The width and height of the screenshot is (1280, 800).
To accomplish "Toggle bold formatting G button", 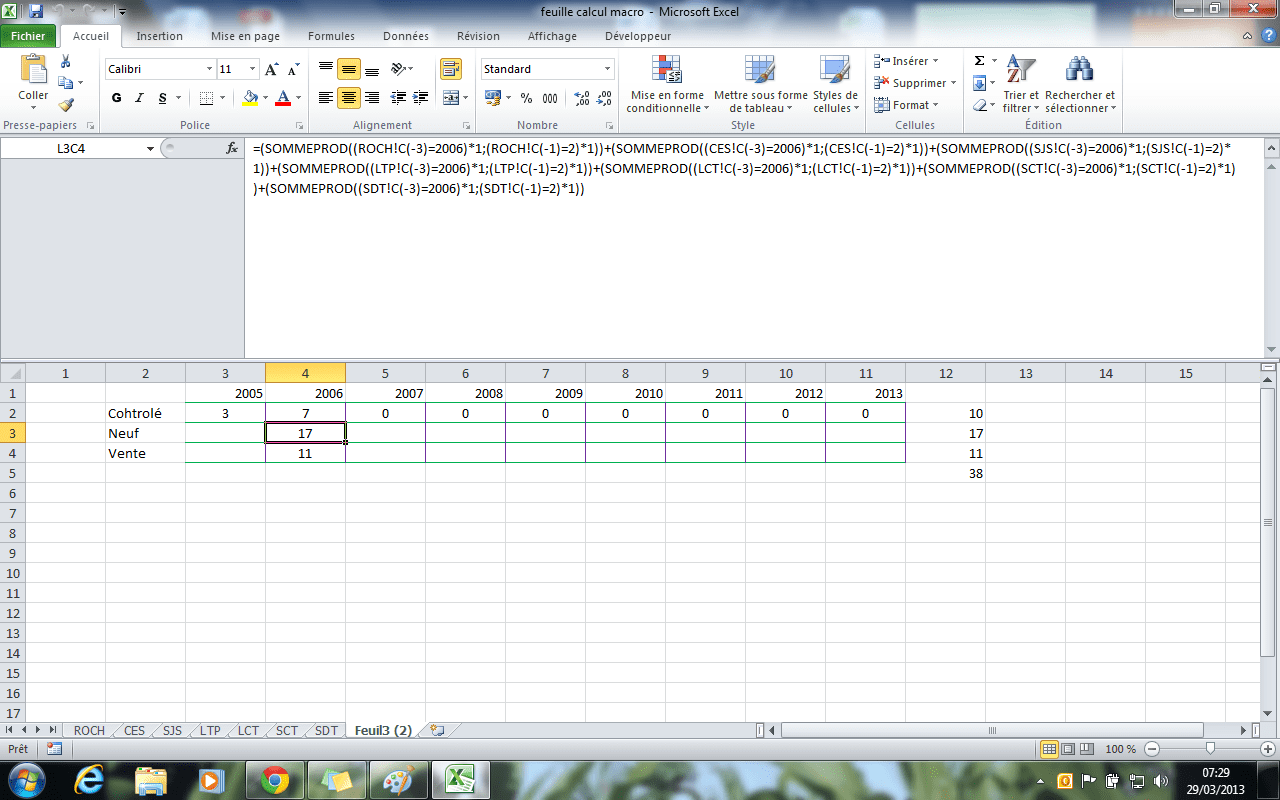I will 117,98.
